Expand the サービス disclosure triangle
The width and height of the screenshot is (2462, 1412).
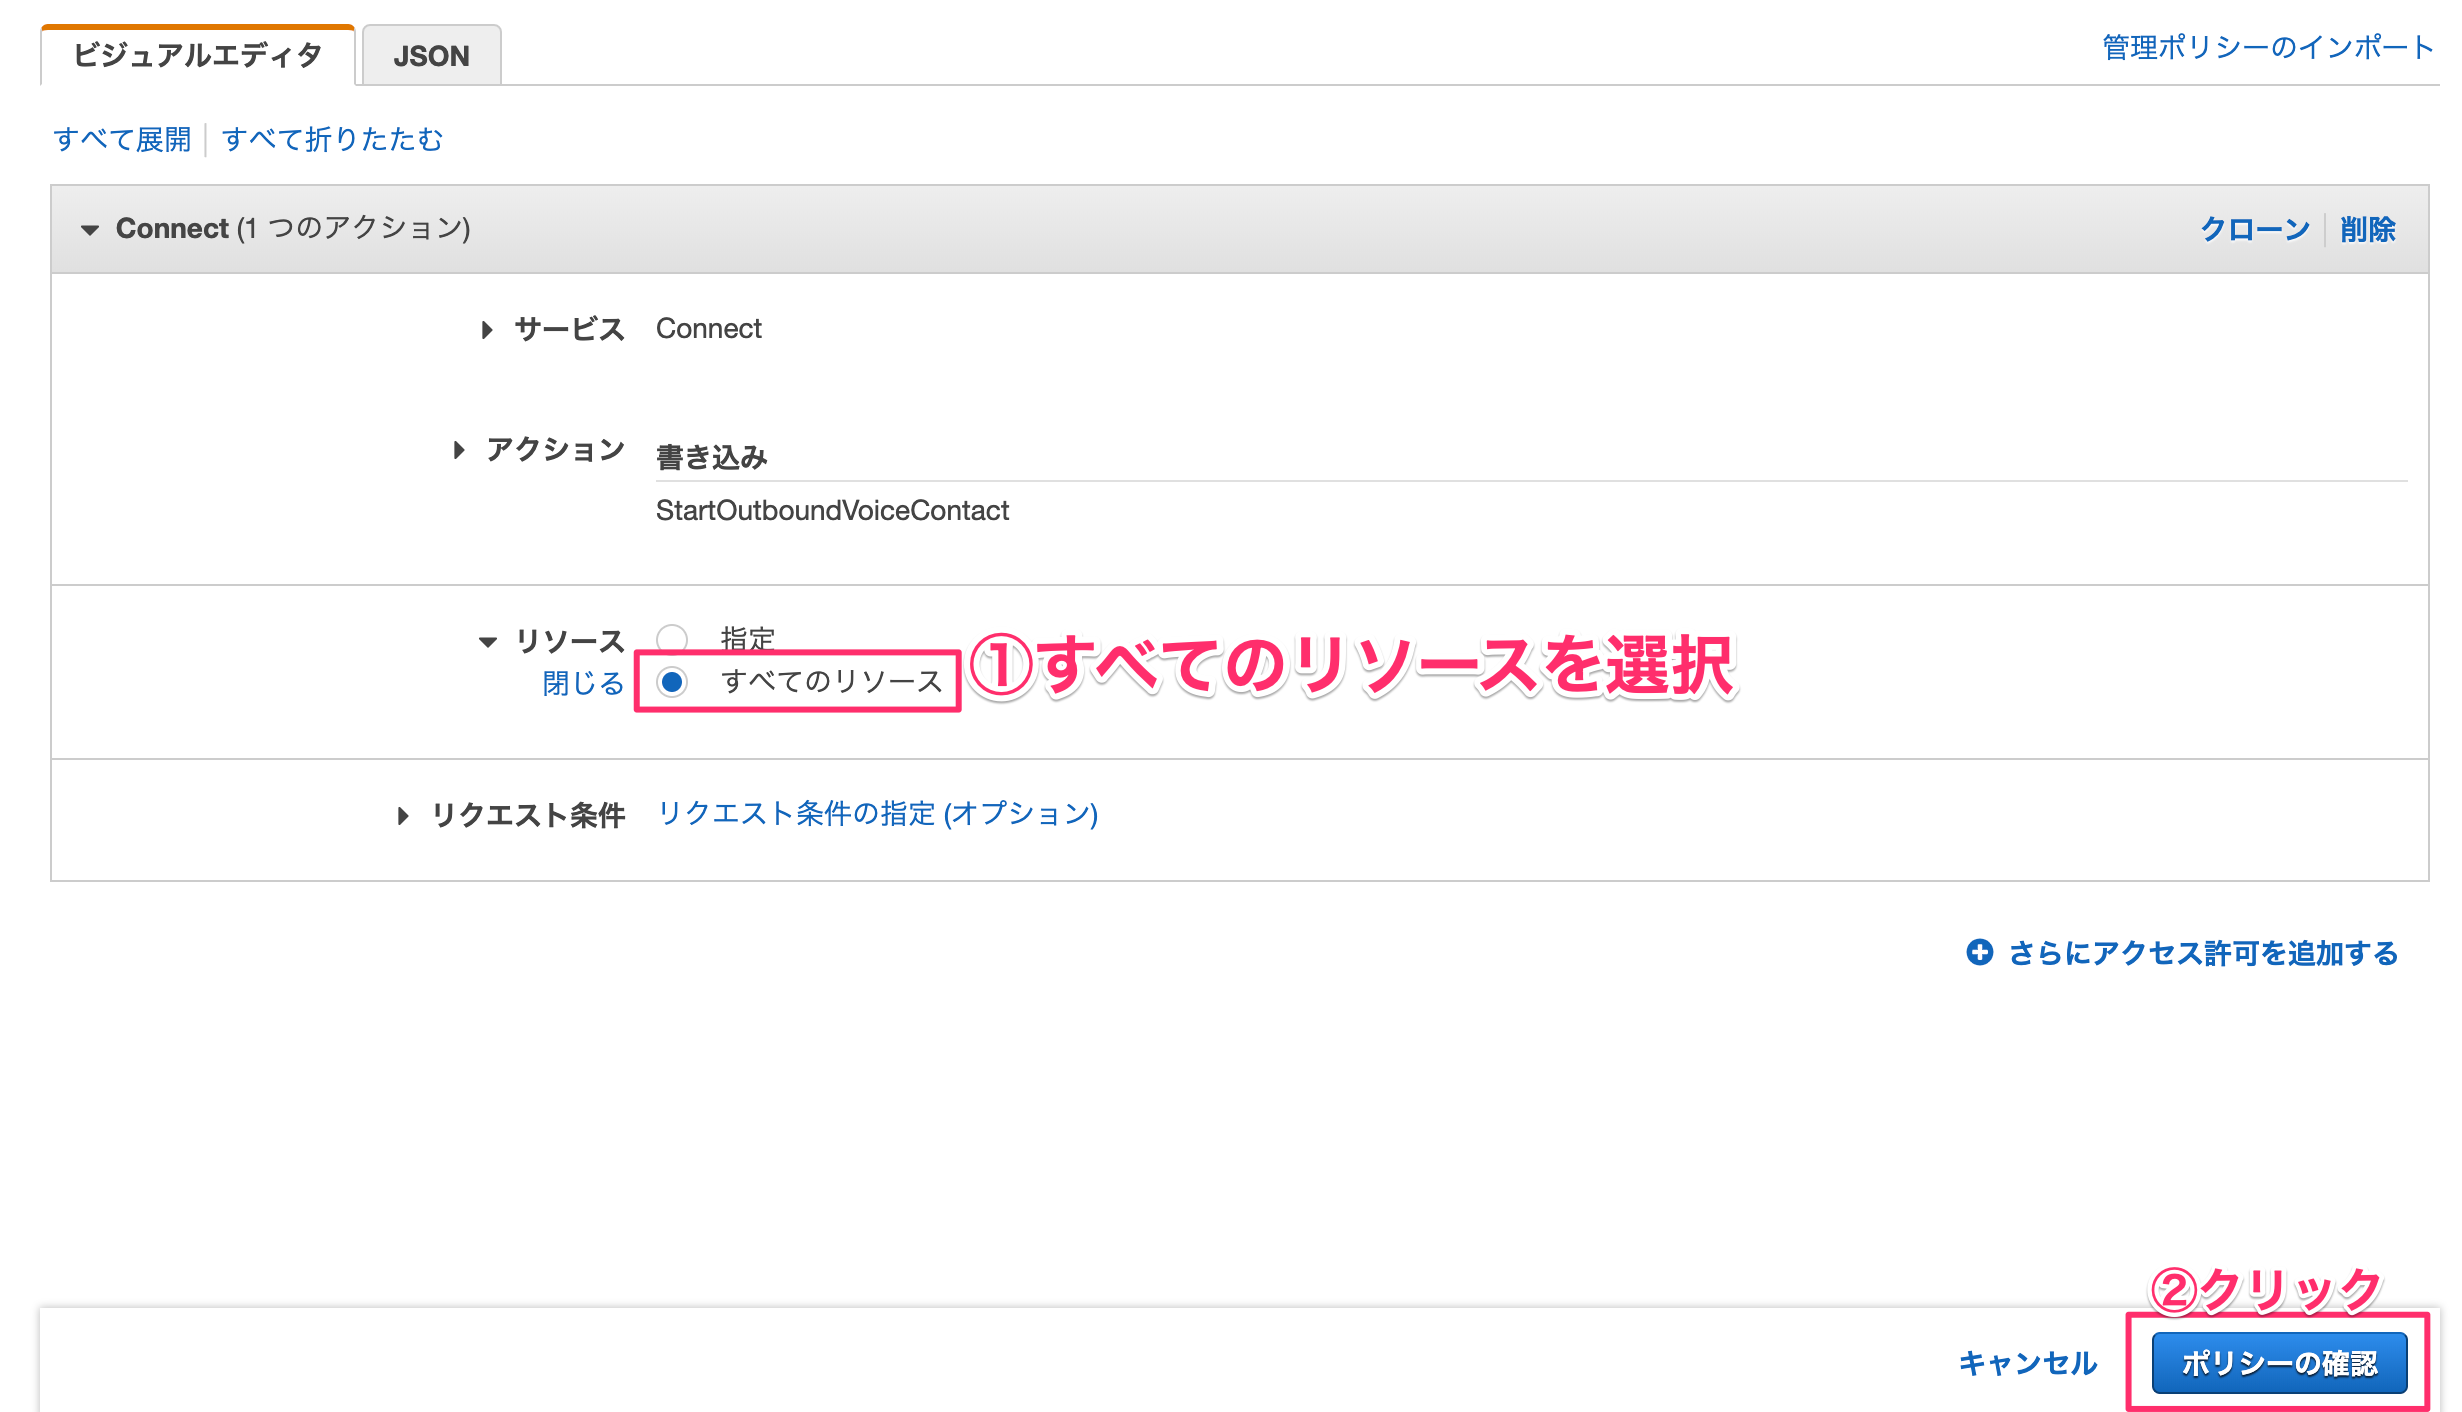coord(487,329)
